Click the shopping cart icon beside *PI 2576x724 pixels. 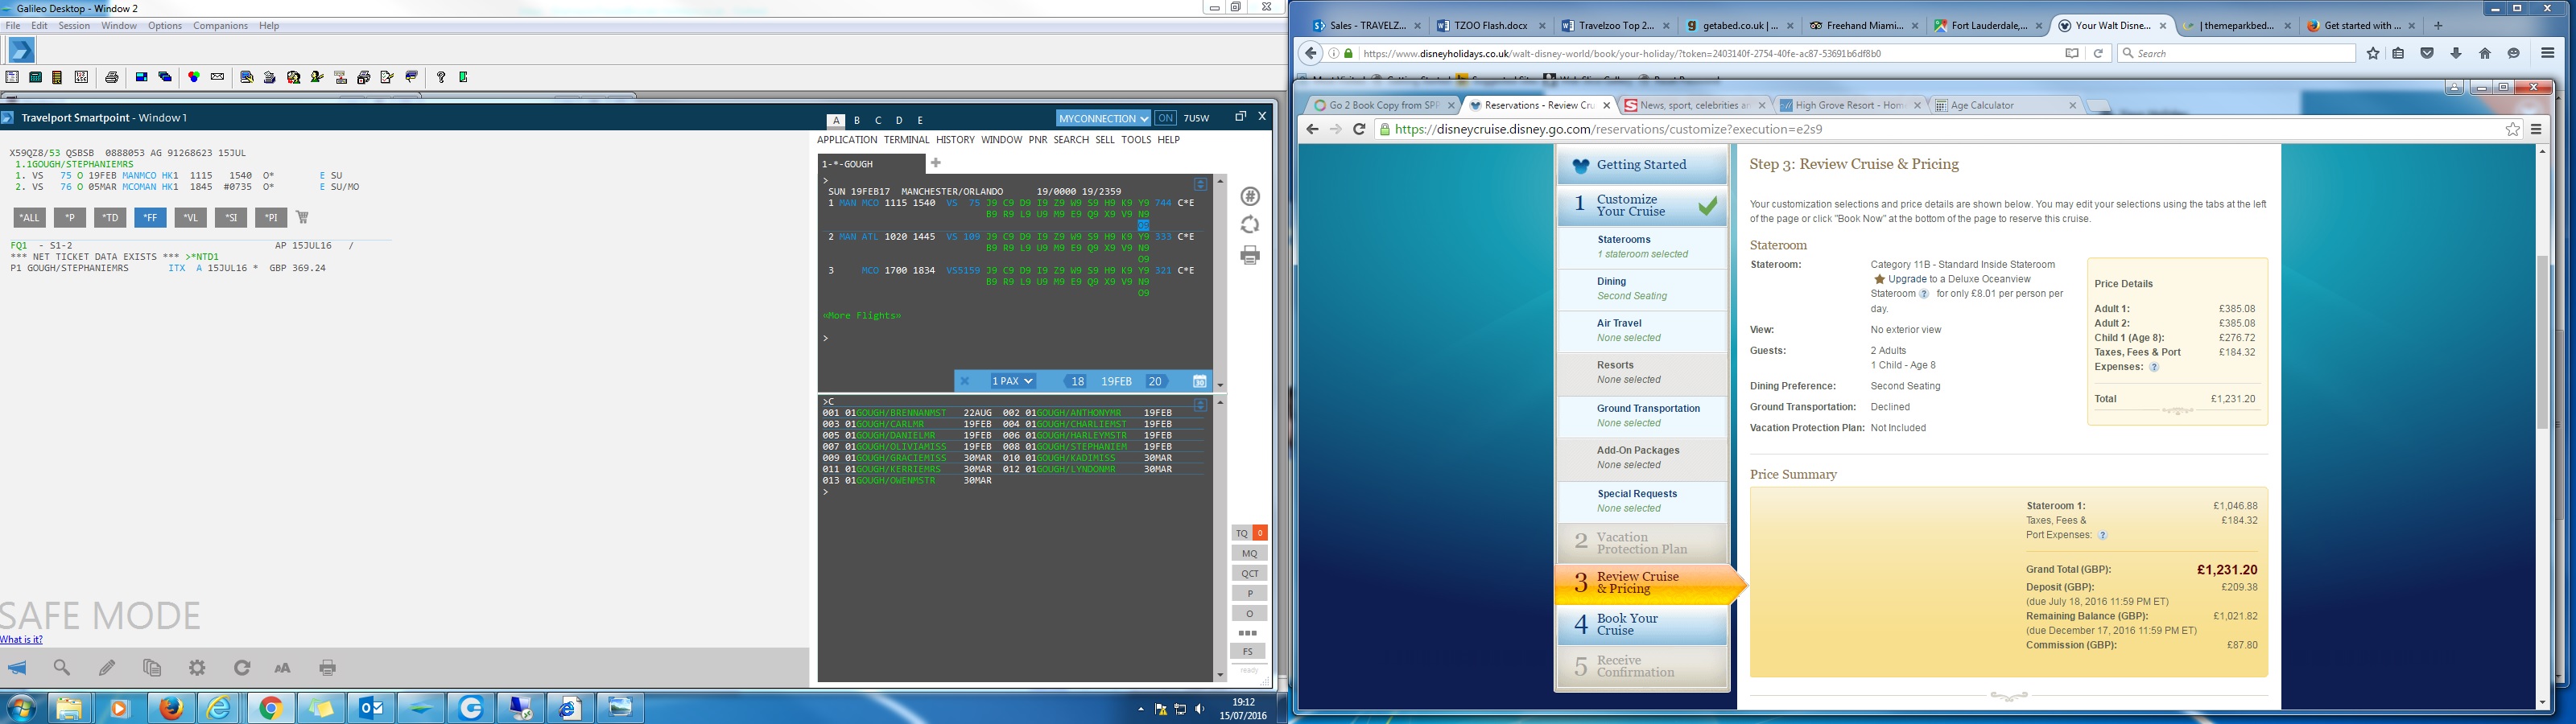302,217
